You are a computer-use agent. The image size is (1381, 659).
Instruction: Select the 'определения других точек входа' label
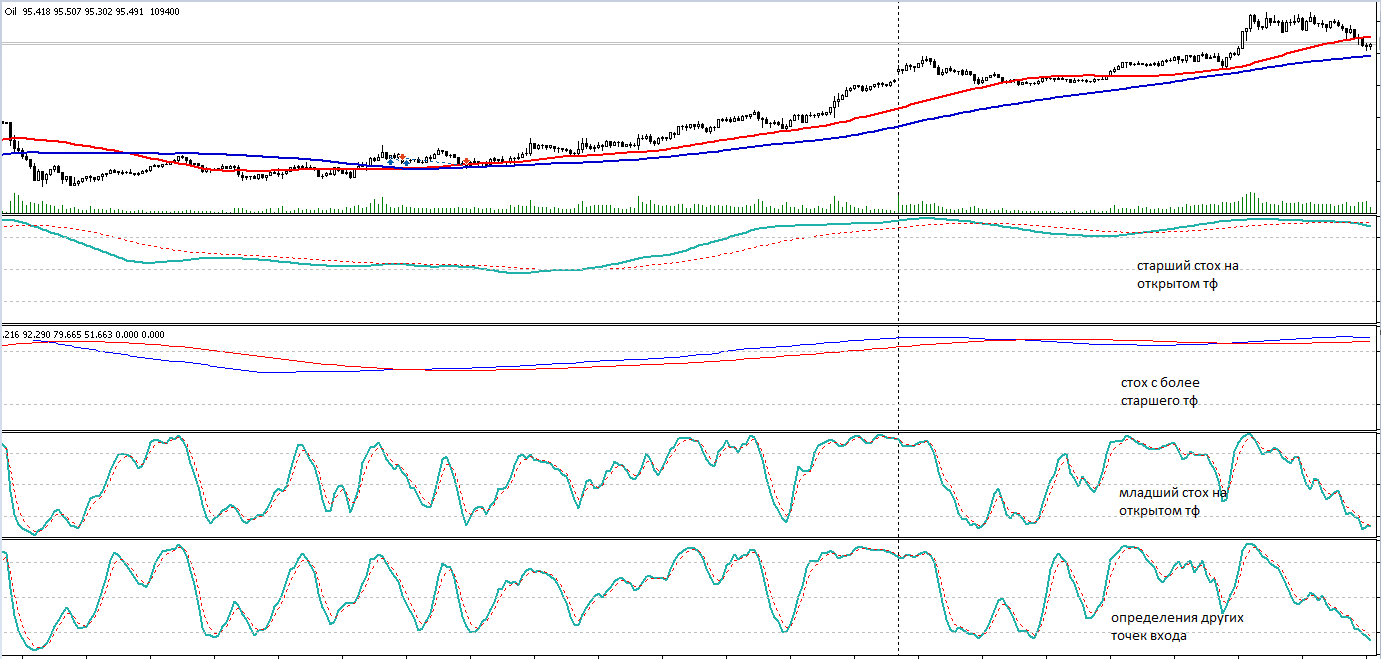pos(1177,627)
